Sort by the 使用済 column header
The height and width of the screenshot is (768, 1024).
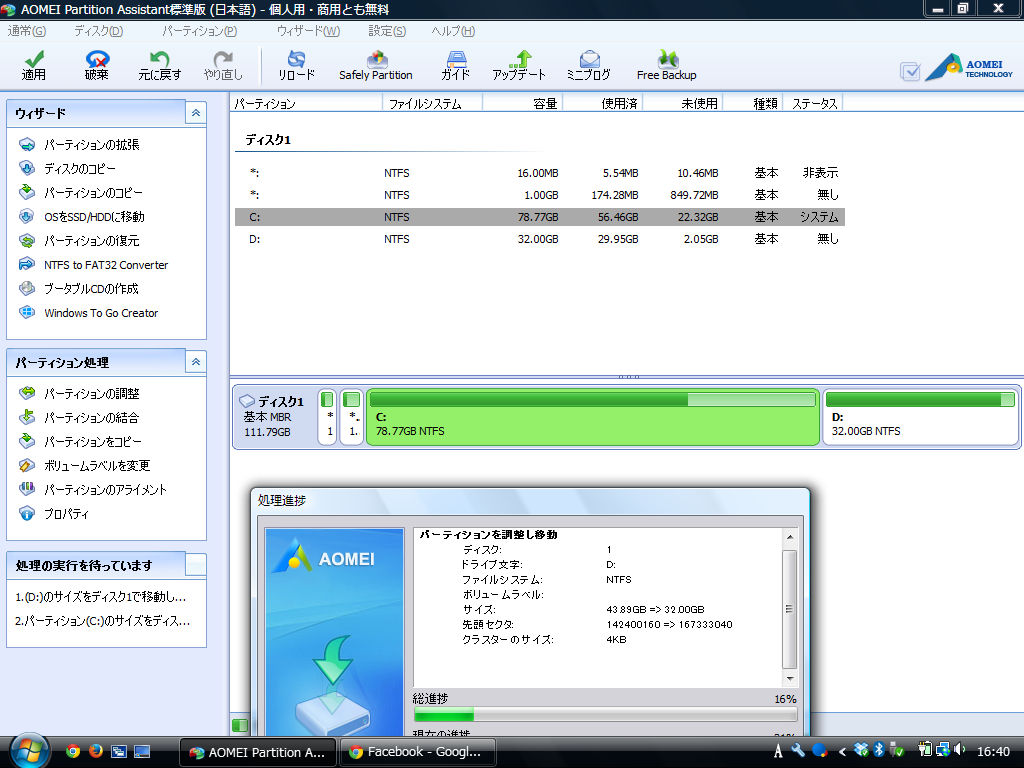pos(603,103)
